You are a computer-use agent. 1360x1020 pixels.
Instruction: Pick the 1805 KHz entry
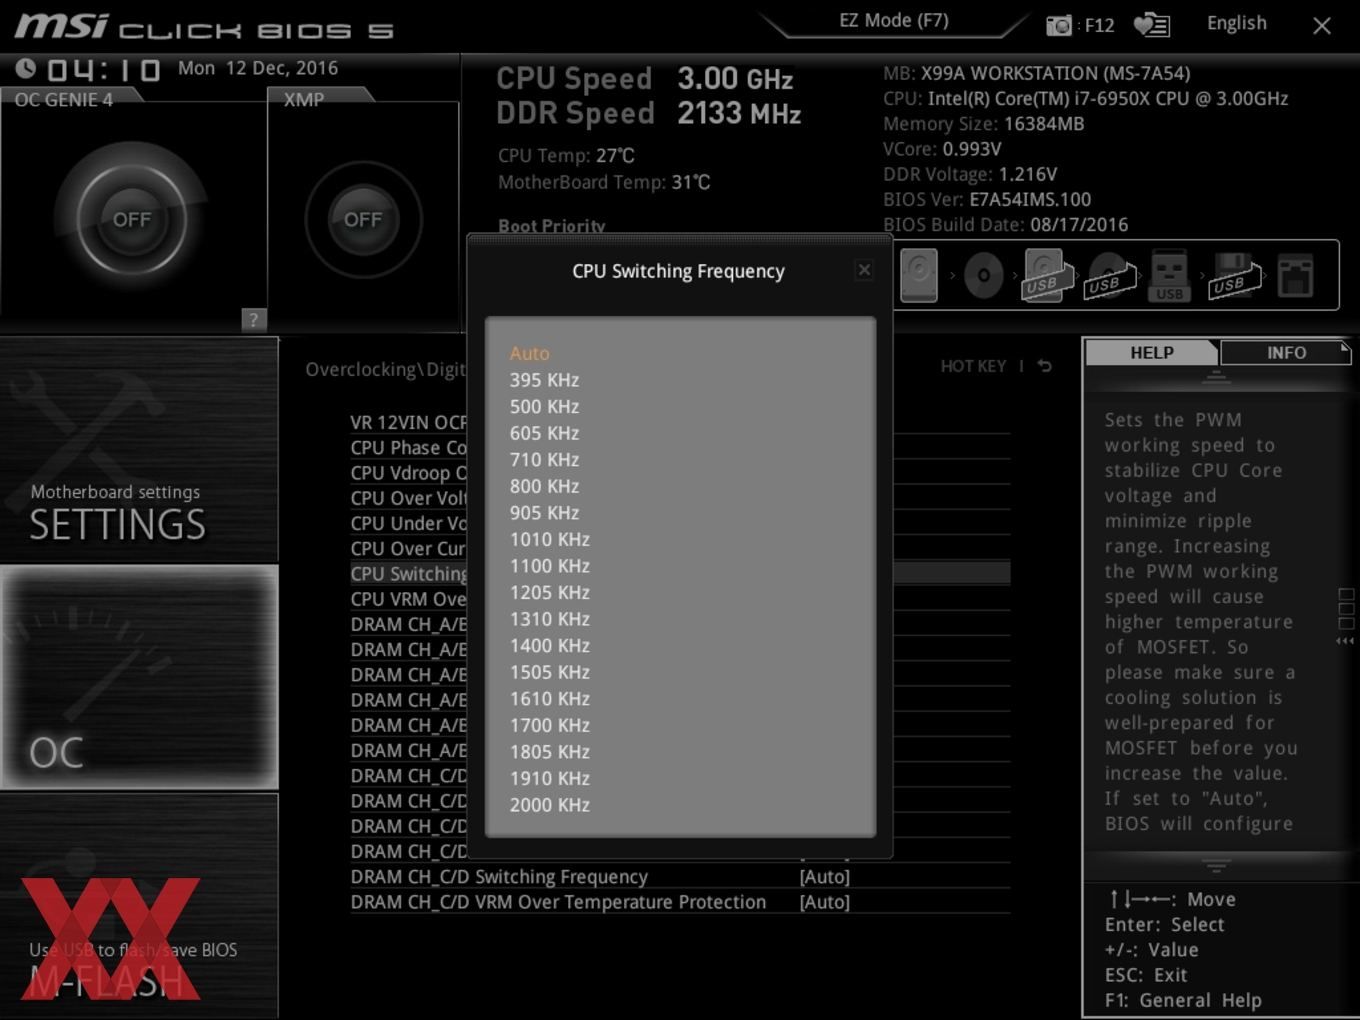(x=549, y=751)
